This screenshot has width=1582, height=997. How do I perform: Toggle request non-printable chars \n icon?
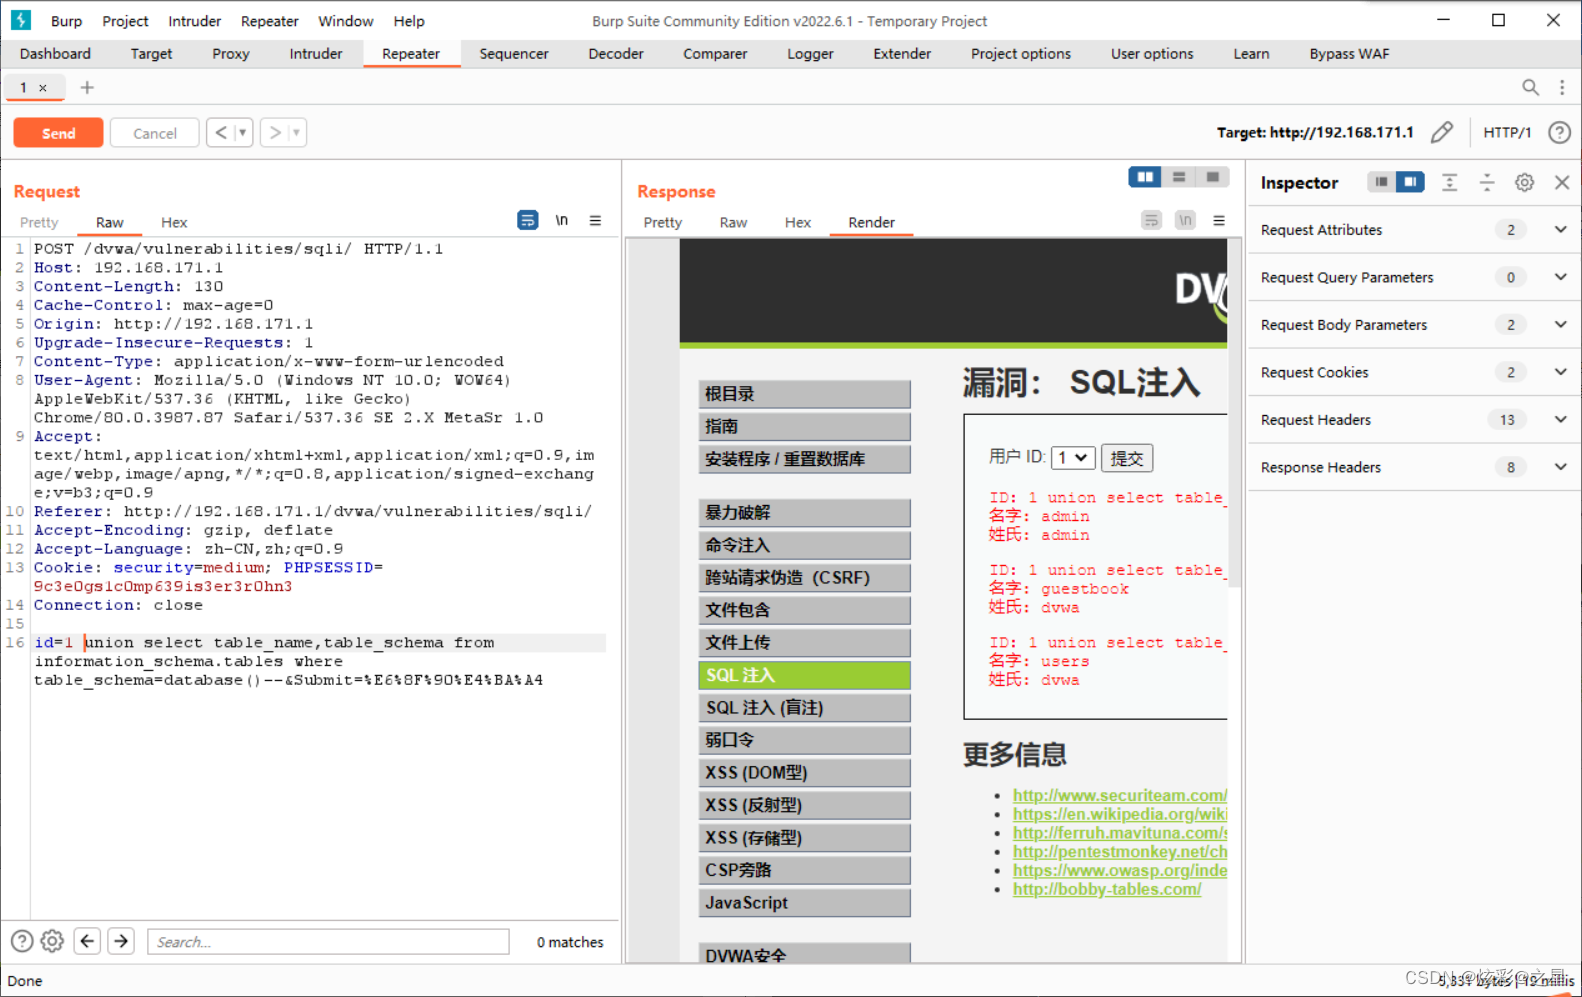point(562,220)
